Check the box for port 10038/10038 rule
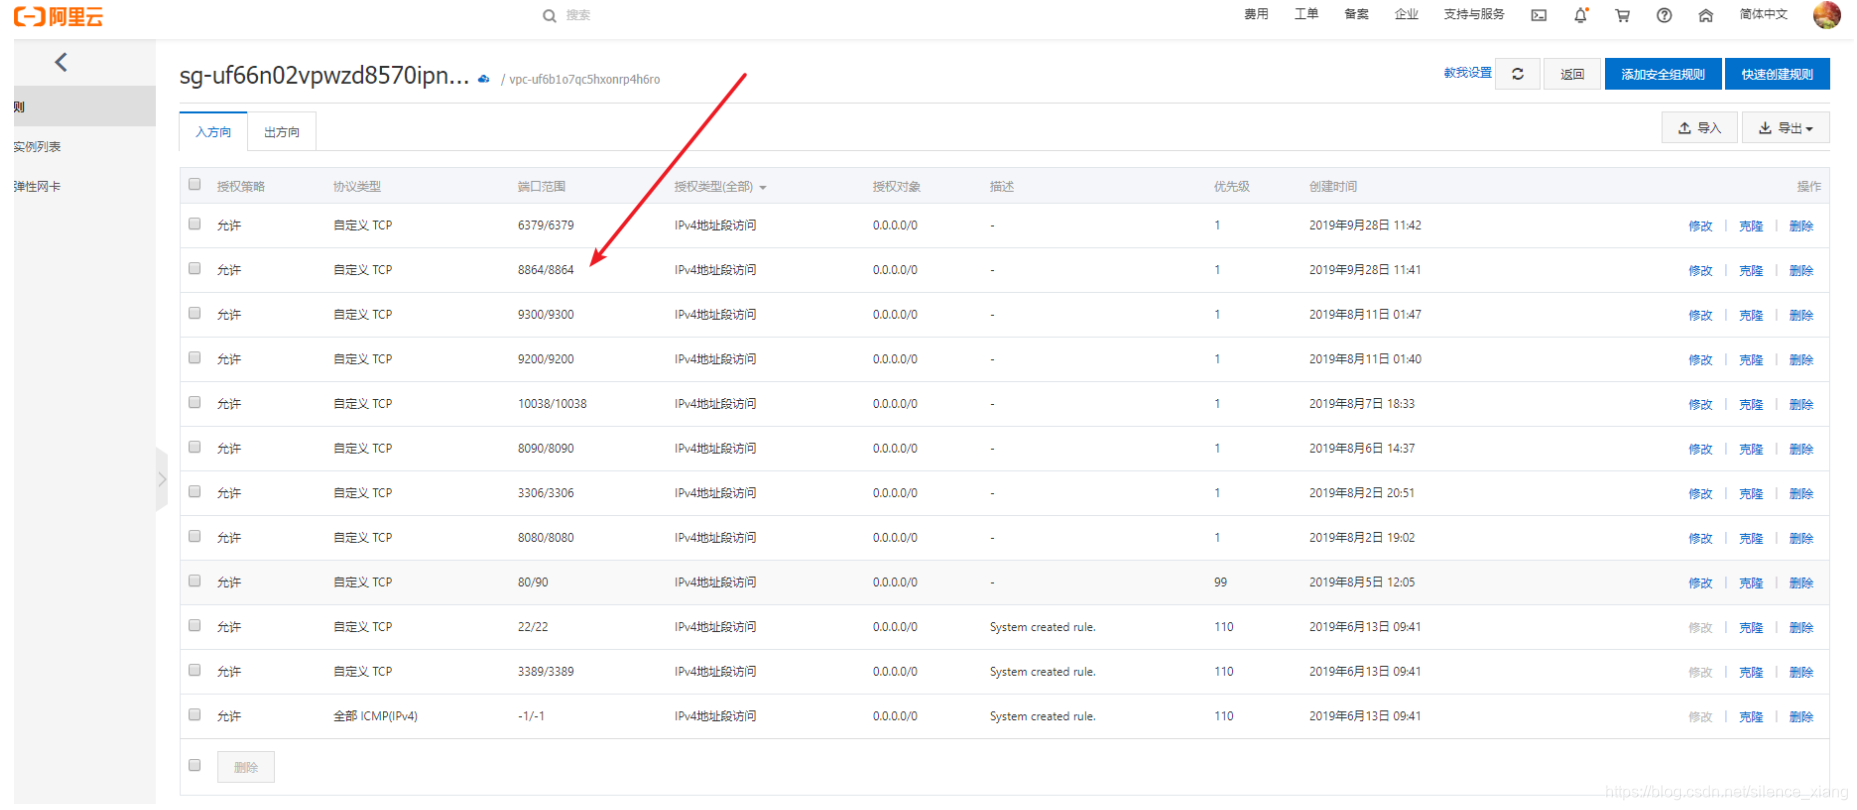Viewport: 1857px width, 810px height. click(195, 402)
